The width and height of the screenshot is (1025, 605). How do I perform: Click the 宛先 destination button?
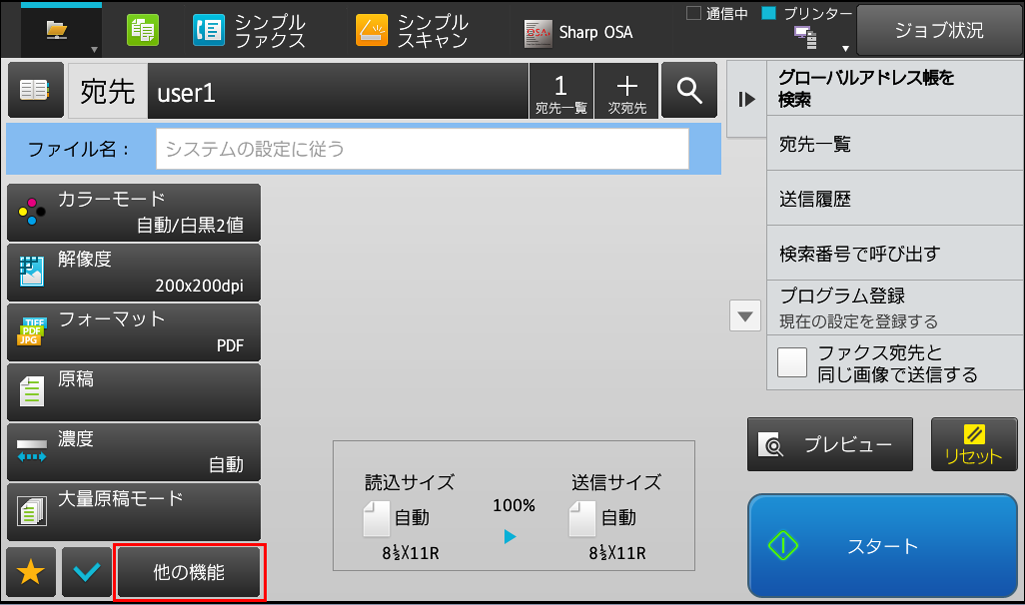pyautogui.click(x=108, y=91)
